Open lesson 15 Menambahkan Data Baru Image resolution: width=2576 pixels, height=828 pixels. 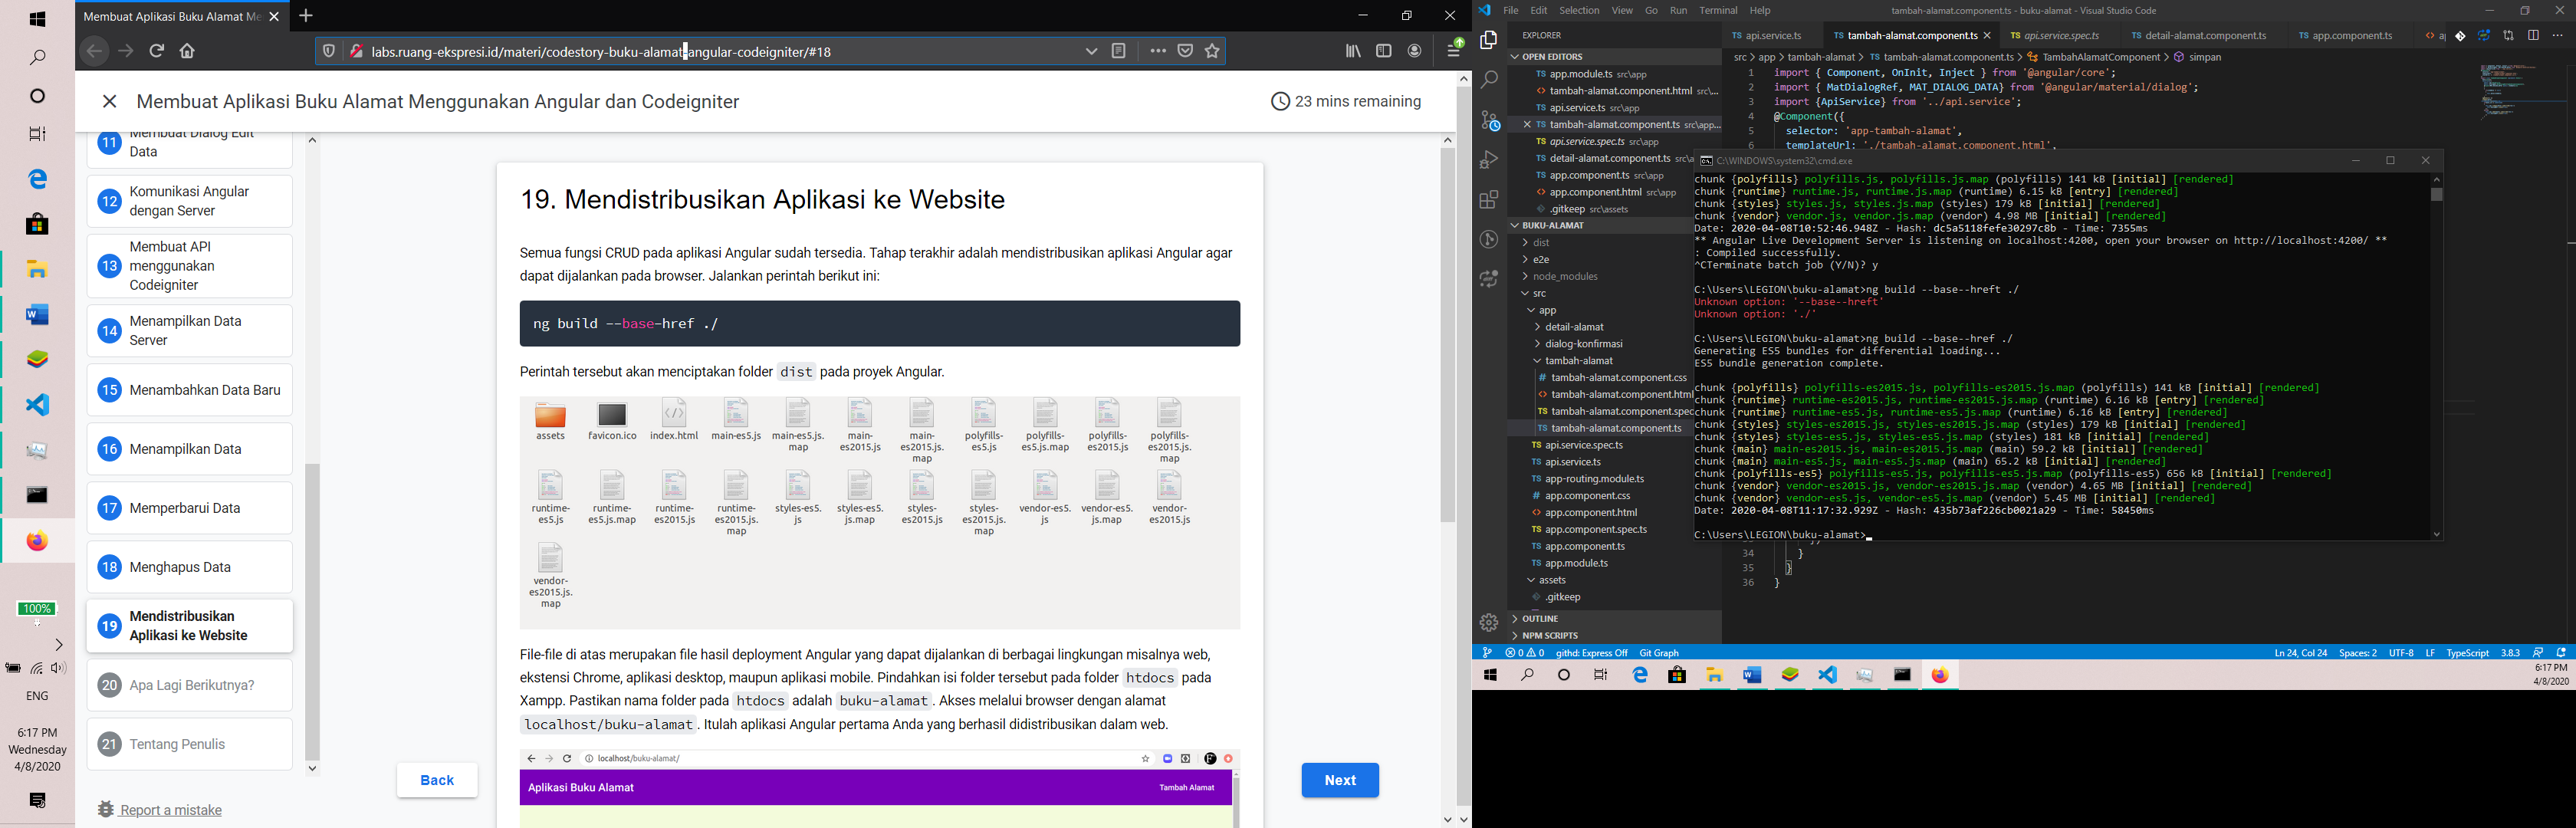coord(190,390)
